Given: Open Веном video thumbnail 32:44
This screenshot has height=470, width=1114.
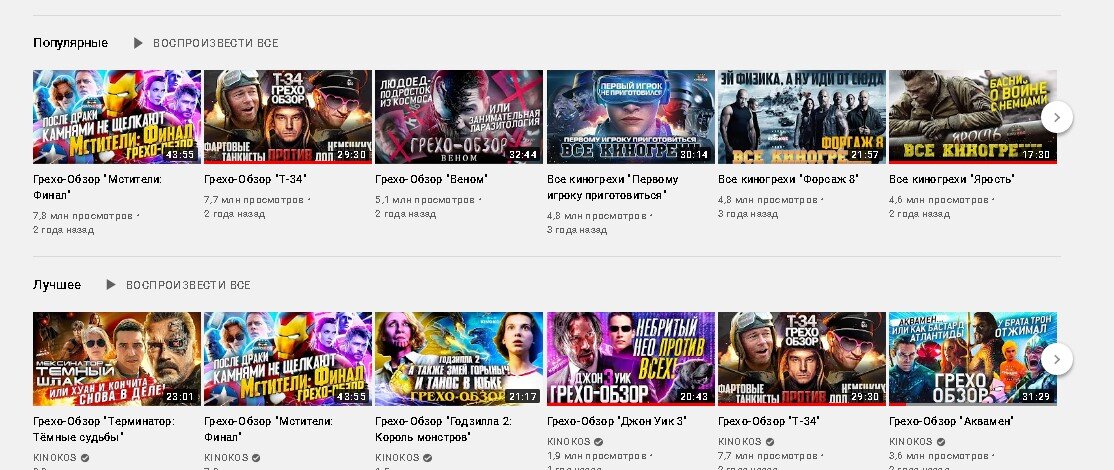Looking at the screenshot, I should pos(459,117).
